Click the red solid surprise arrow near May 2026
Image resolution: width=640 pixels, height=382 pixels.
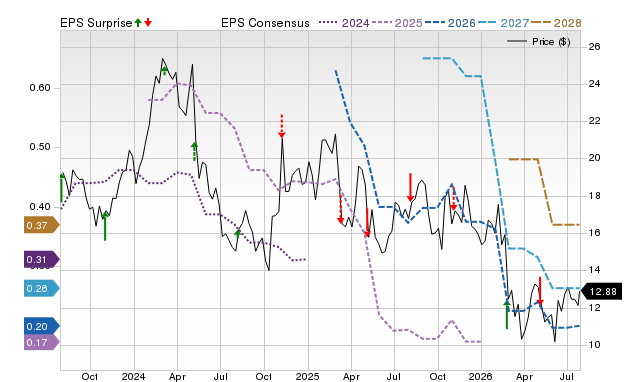click(540, 291)
